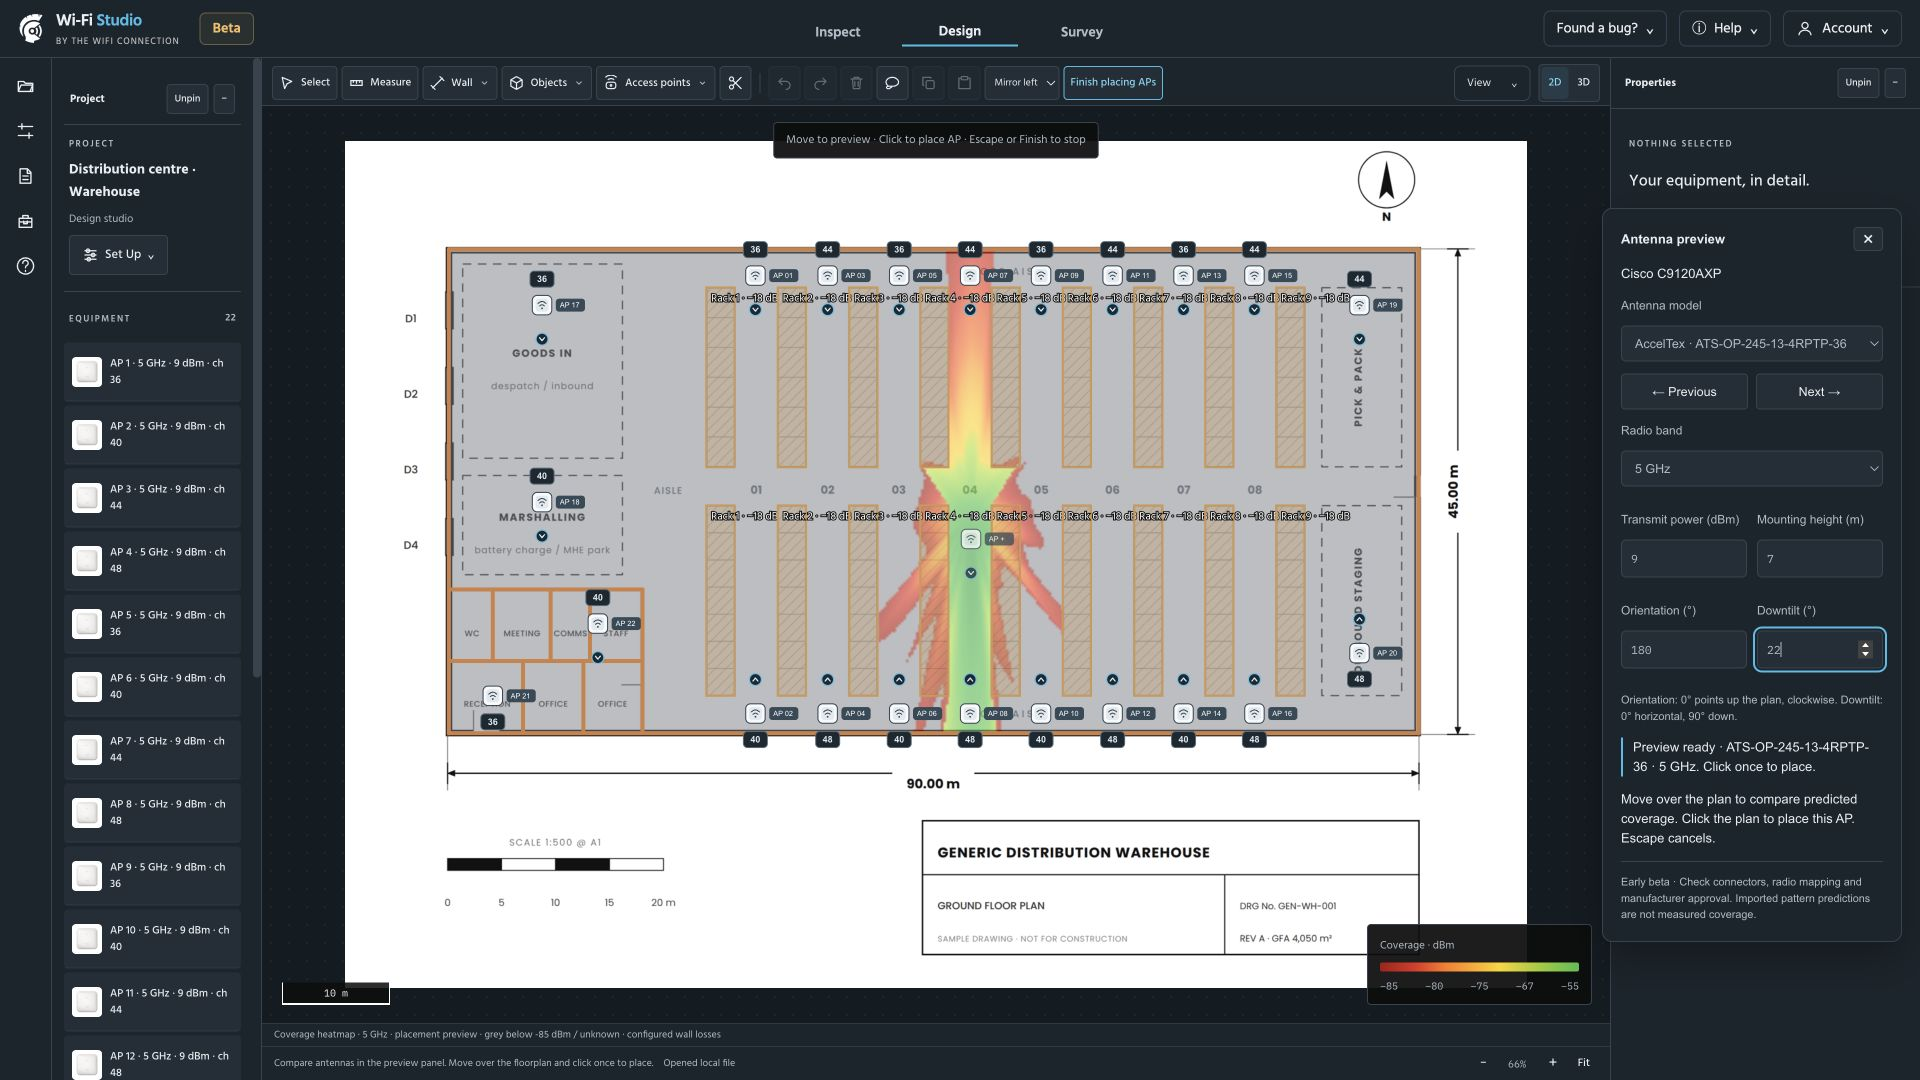
Task: Click the Next antenna button
Action: pyautogui.click(x=1819, y=392)
